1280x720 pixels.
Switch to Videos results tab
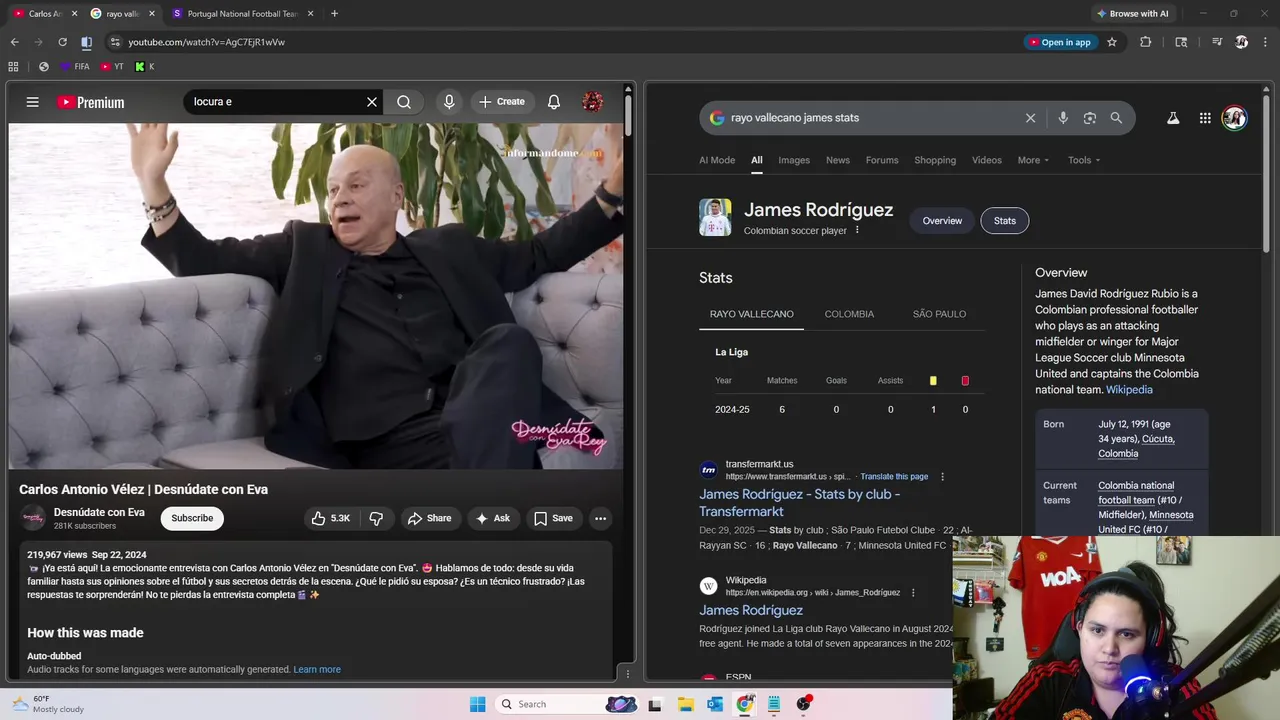click(x=987, y=160)
